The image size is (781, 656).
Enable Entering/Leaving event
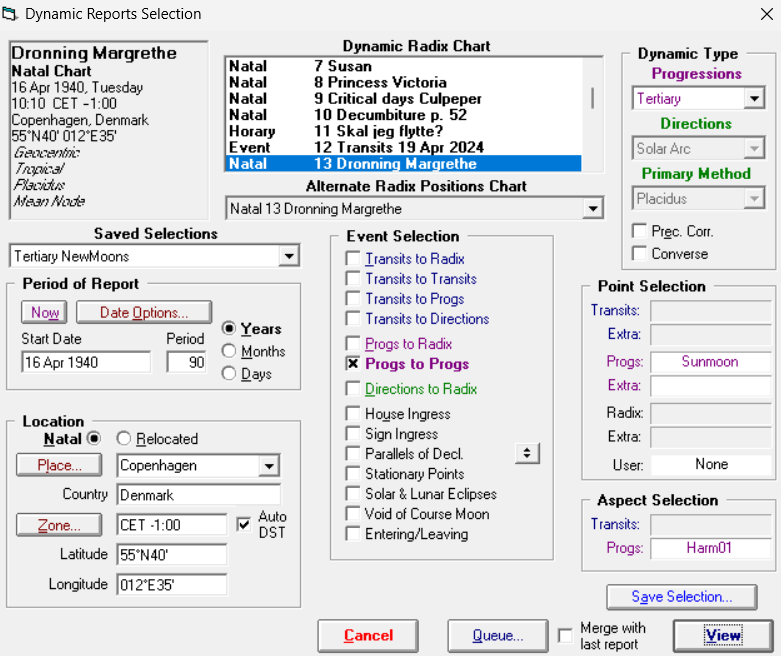coord(353,533)
